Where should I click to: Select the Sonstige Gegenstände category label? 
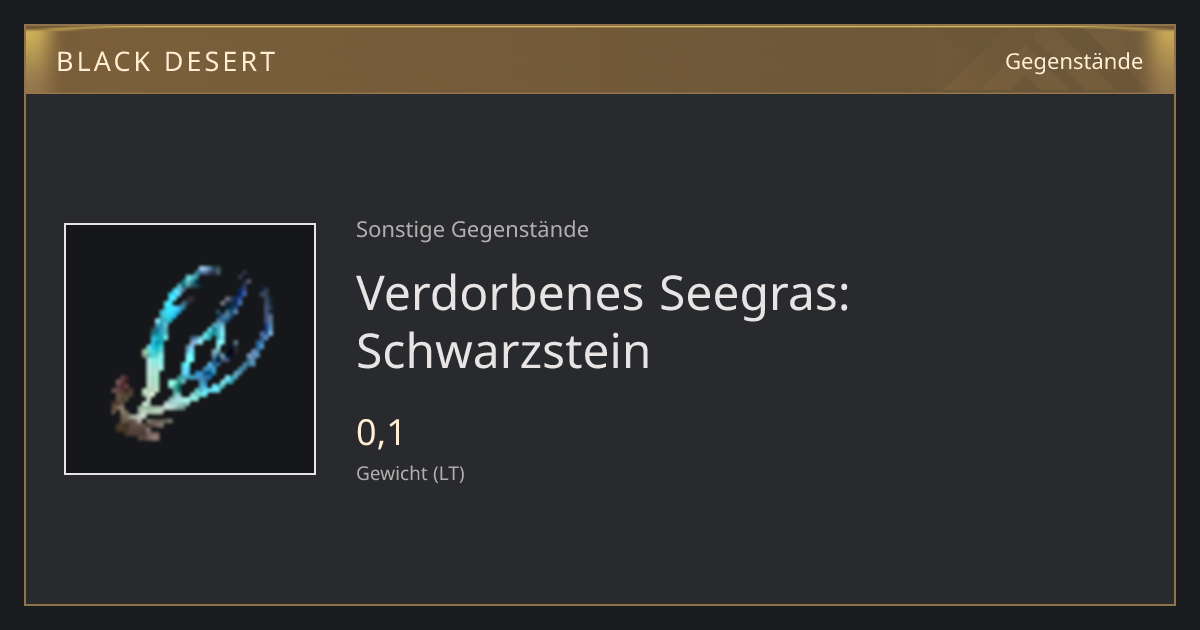coord(472,230)
